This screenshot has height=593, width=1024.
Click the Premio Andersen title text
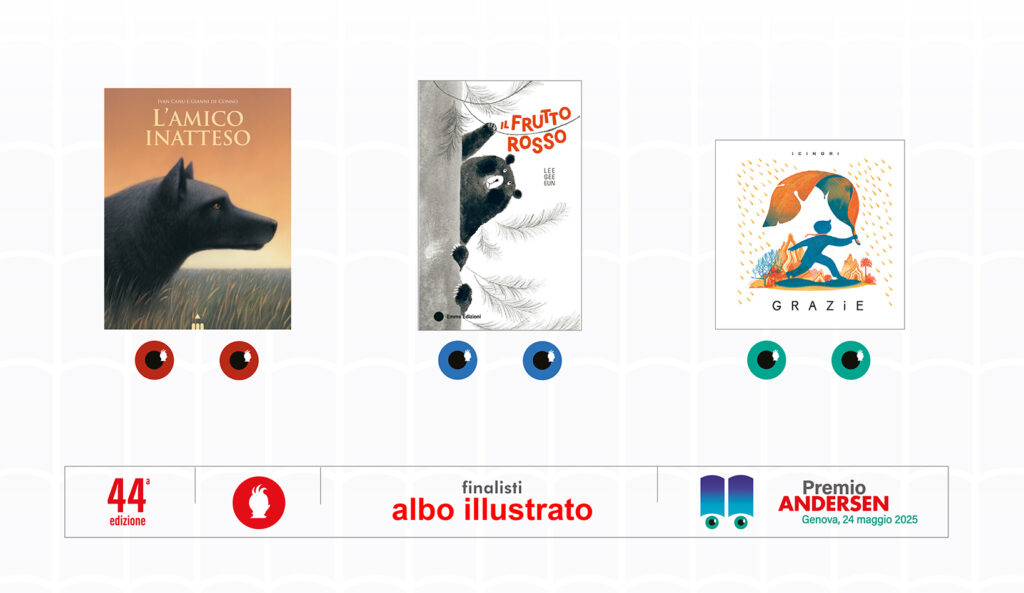tap(833, 496)
